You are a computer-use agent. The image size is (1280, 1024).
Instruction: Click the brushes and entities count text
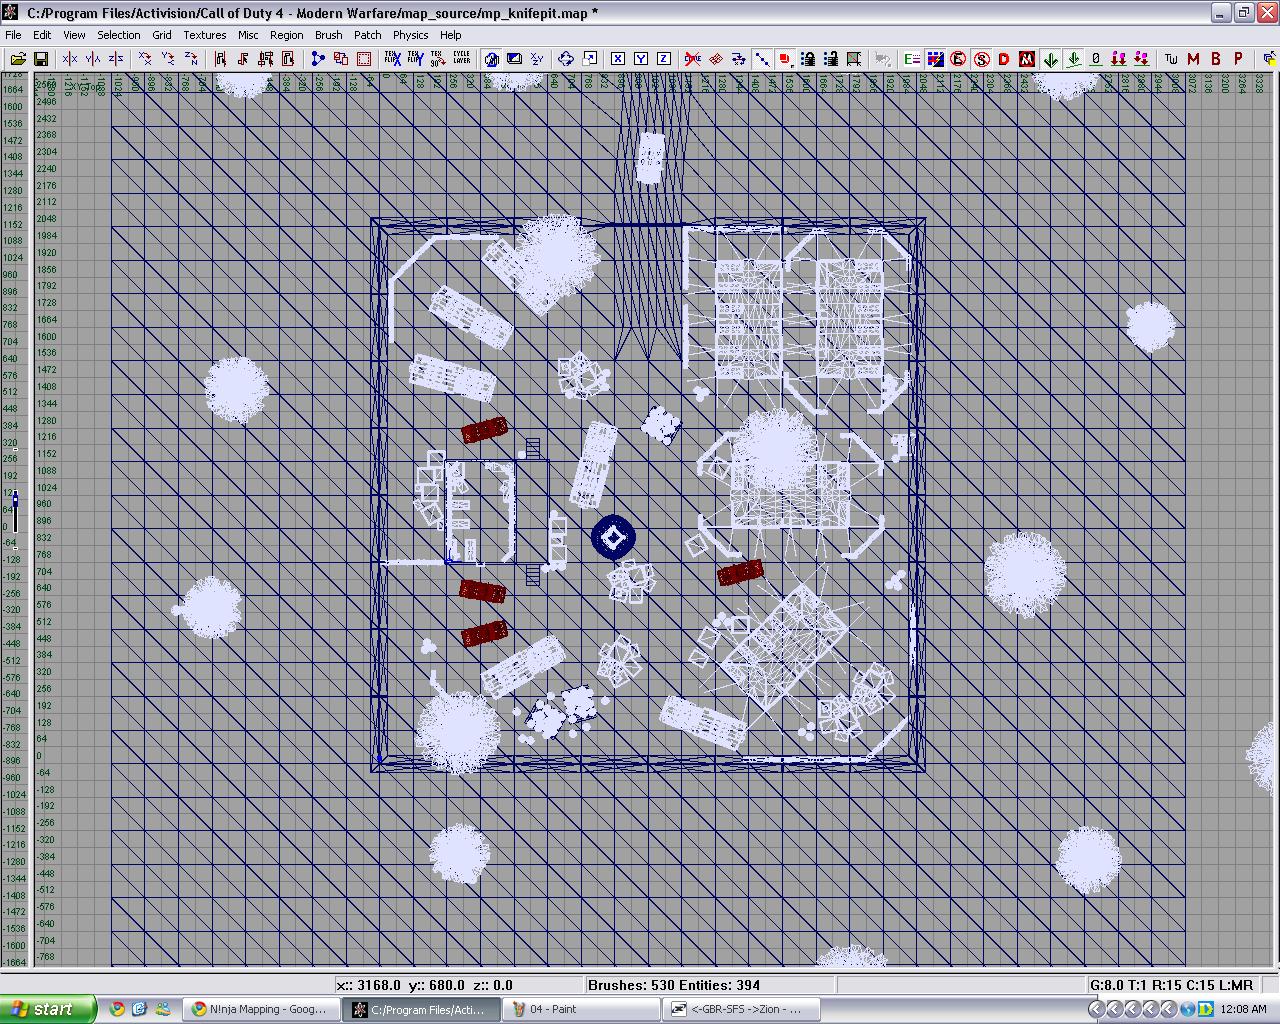pos(674,985)
